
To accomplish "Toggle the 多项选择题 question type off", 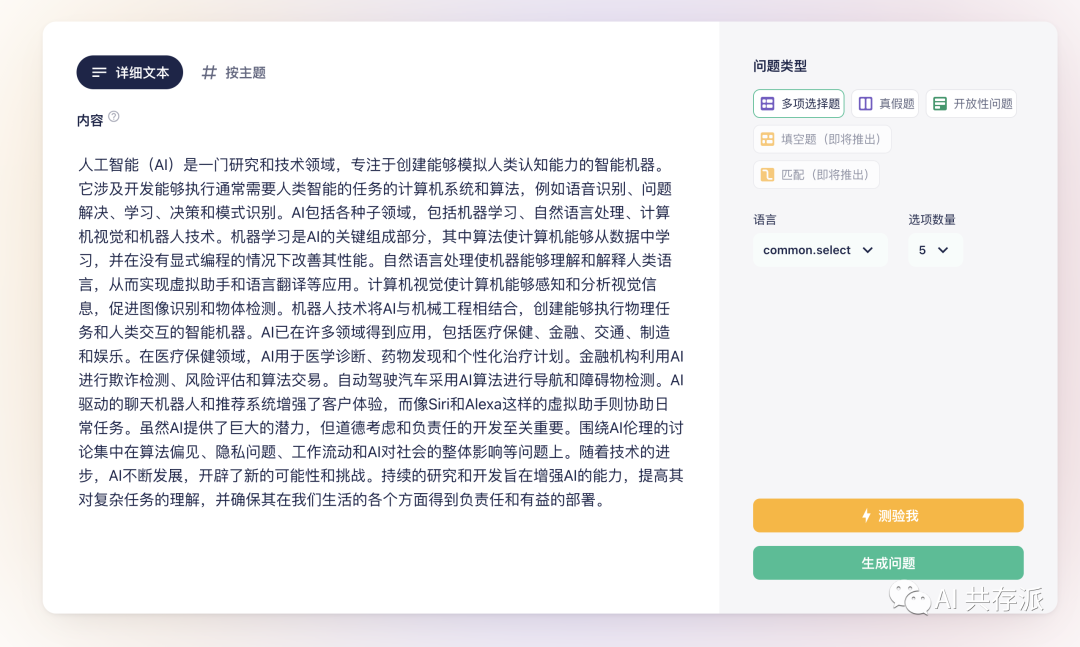I will pos(796,103).
